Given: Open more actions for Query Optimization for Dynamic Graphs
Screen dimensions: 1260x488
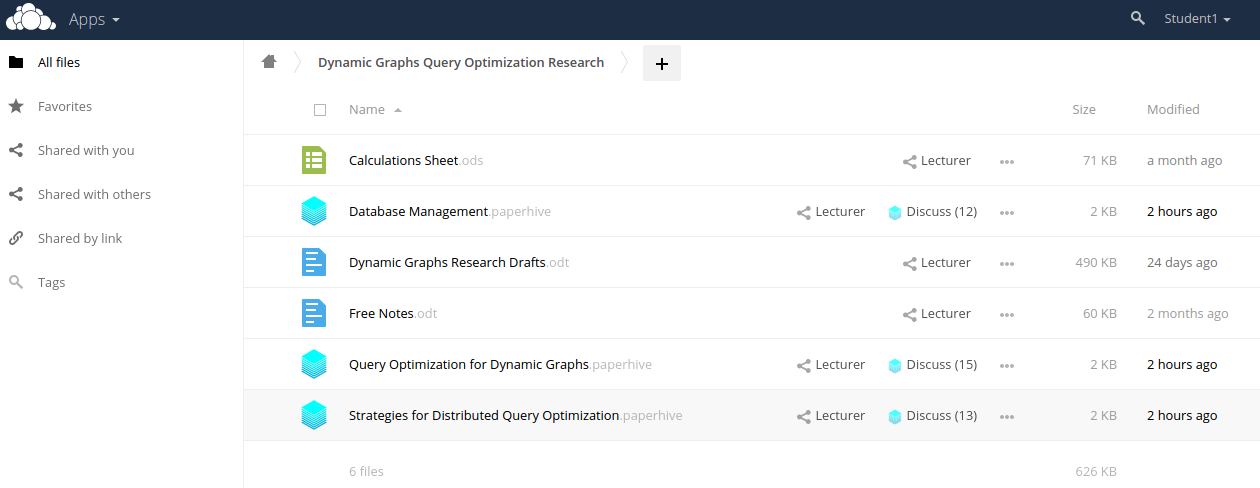Looking at the screenshot, I should [1007, 365].
